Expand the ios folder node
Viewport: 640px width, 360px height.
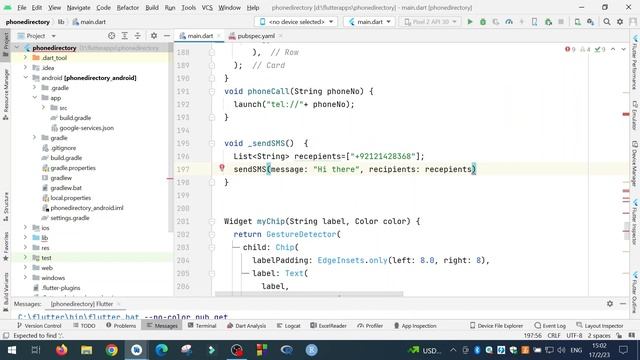point(26,228)
